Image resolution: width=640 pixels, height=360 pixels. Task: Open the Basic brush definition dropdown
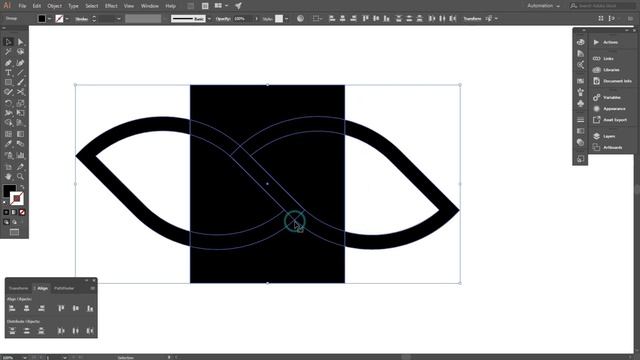tap(209, 19)
